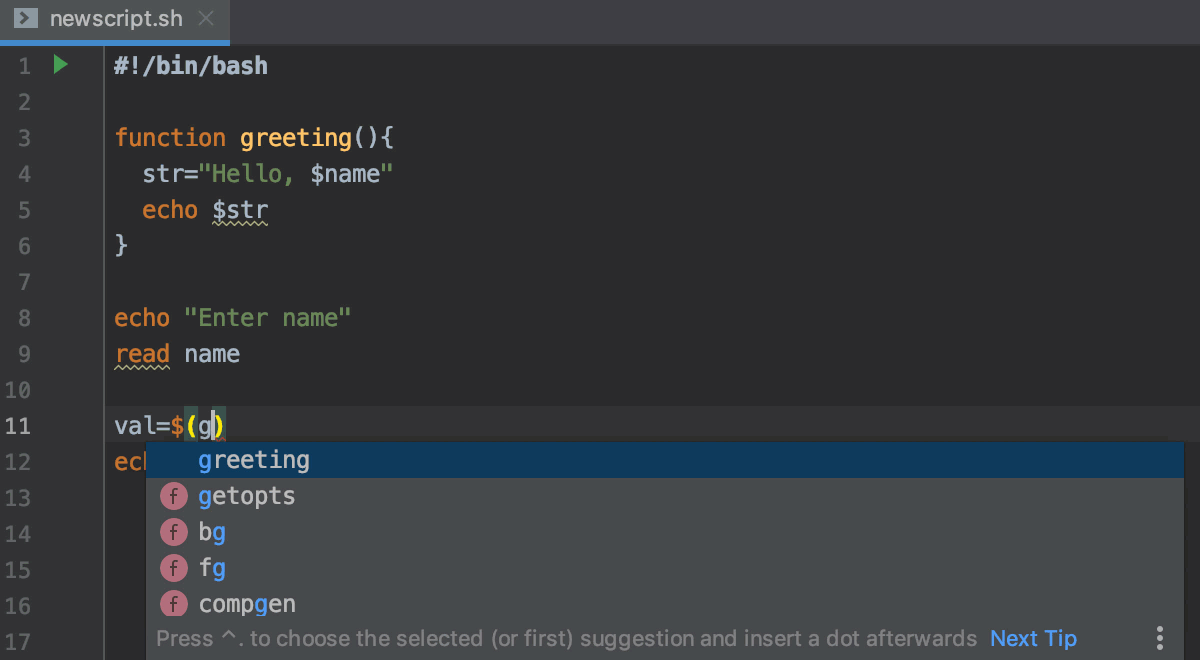Screen dimensions: 1200x660
Task: Select the bg completion entry
Action: (212, 532)
